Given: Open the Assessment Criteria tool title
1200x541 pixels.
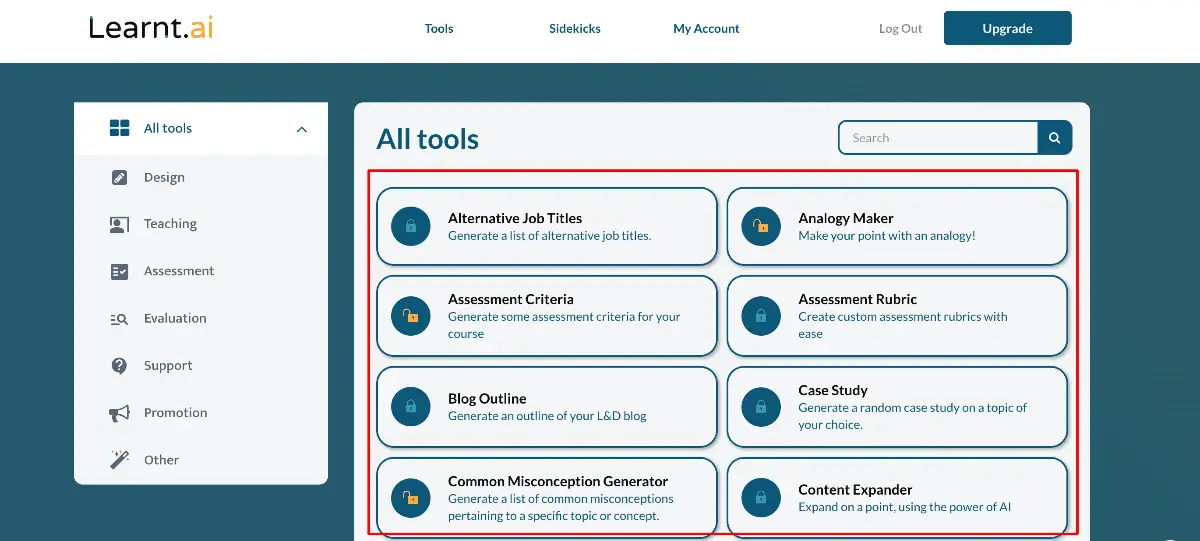Looking at the screenshot, I should pyautogui.click(x=511, y=299).
